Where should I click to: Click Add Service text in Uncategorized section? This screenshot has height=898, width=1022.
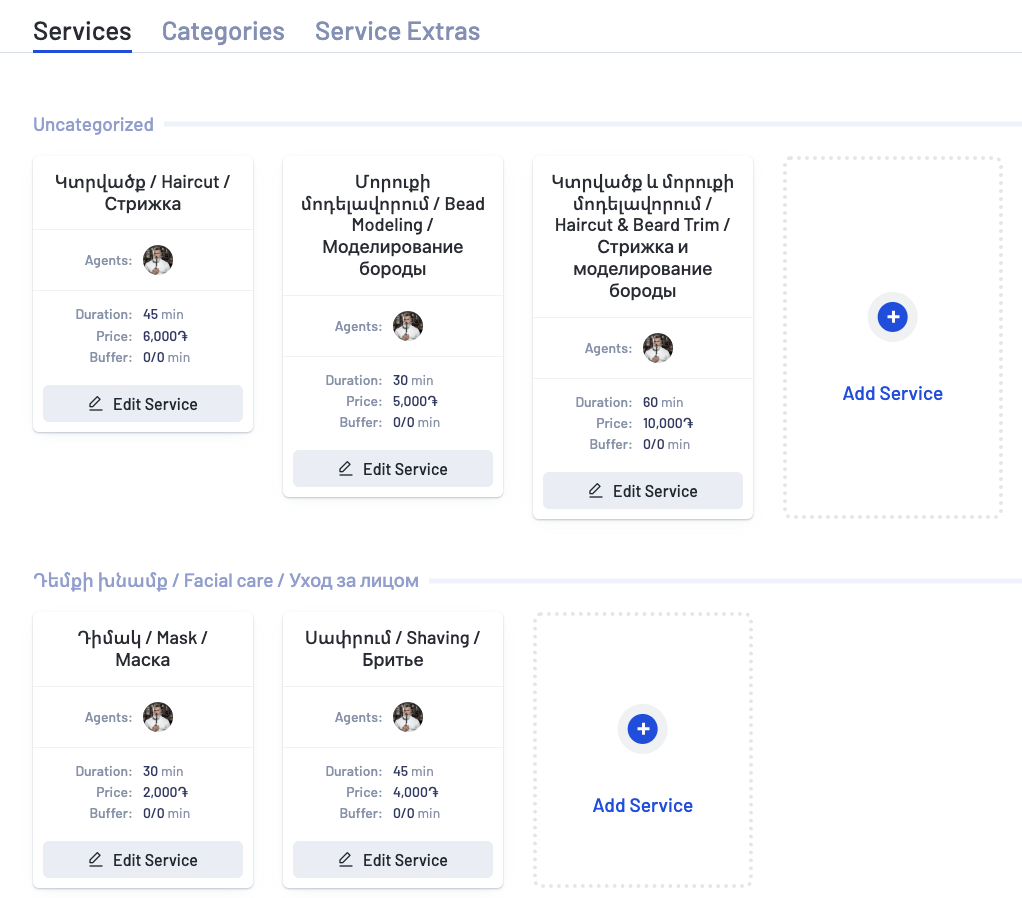[x=893, y=393]
